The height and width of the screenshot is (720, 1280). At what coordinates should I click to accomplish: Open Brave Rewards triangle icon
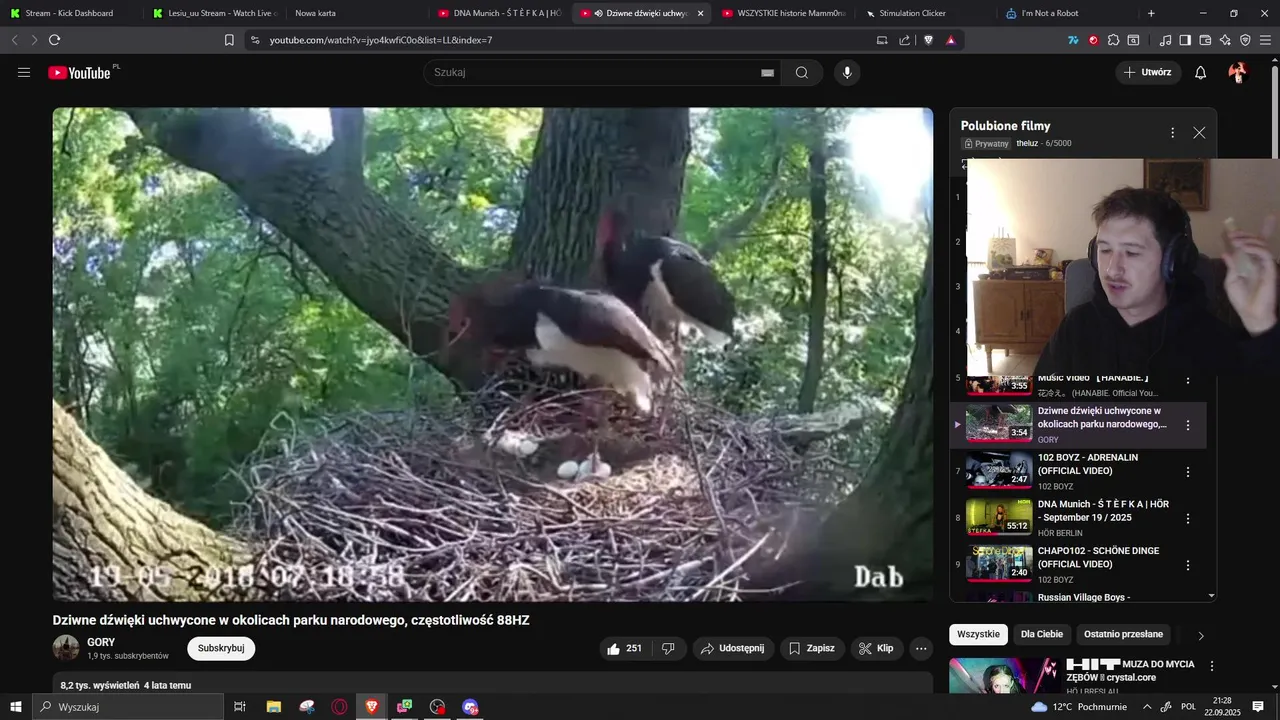point(950,40)
